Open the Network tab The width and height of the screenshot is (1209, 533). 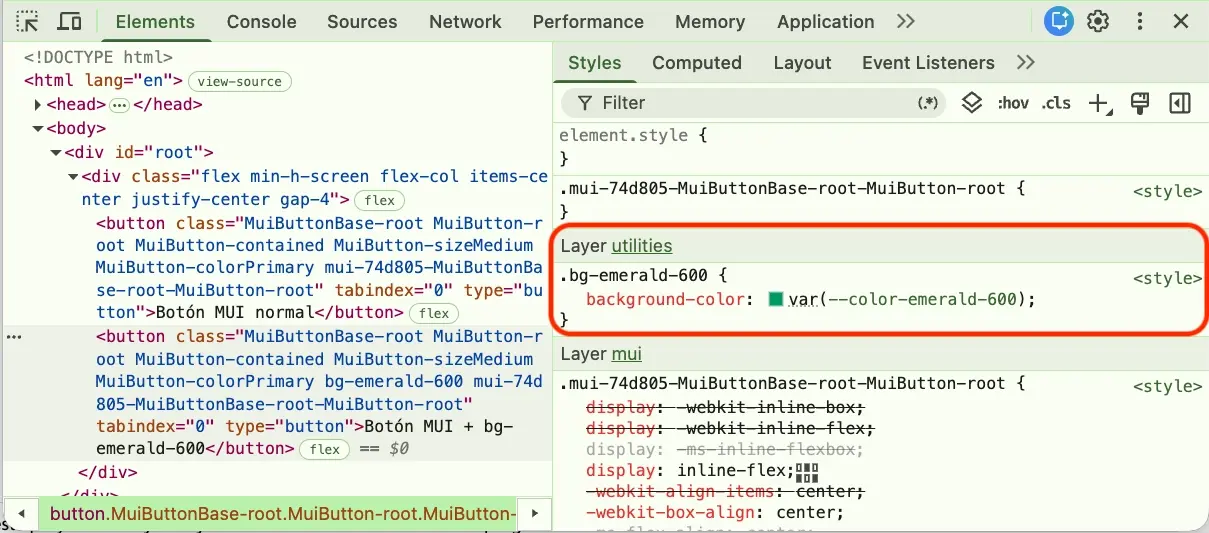click(465, 21)
